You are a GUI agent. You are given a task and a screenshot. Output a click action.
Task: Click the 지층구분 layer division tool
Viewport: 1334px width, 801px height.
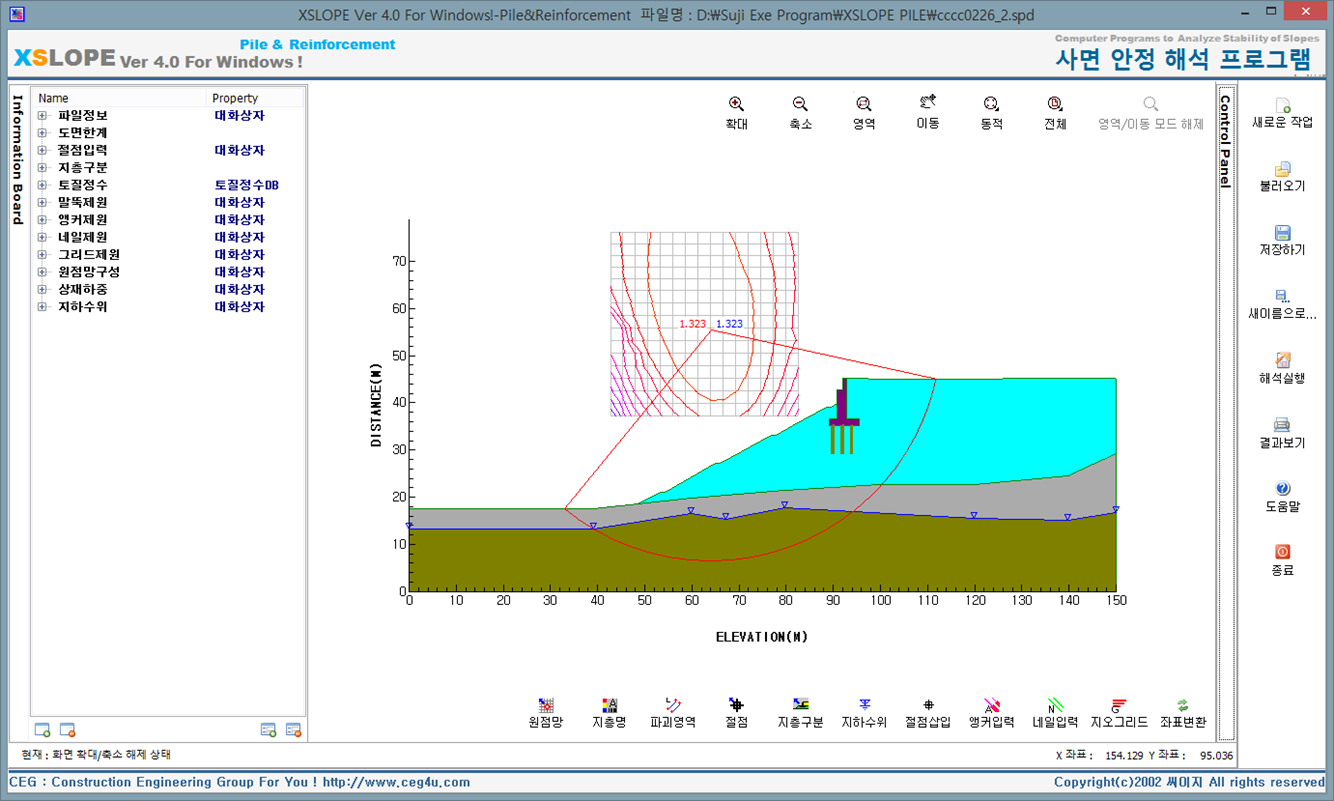click(800, 713)
